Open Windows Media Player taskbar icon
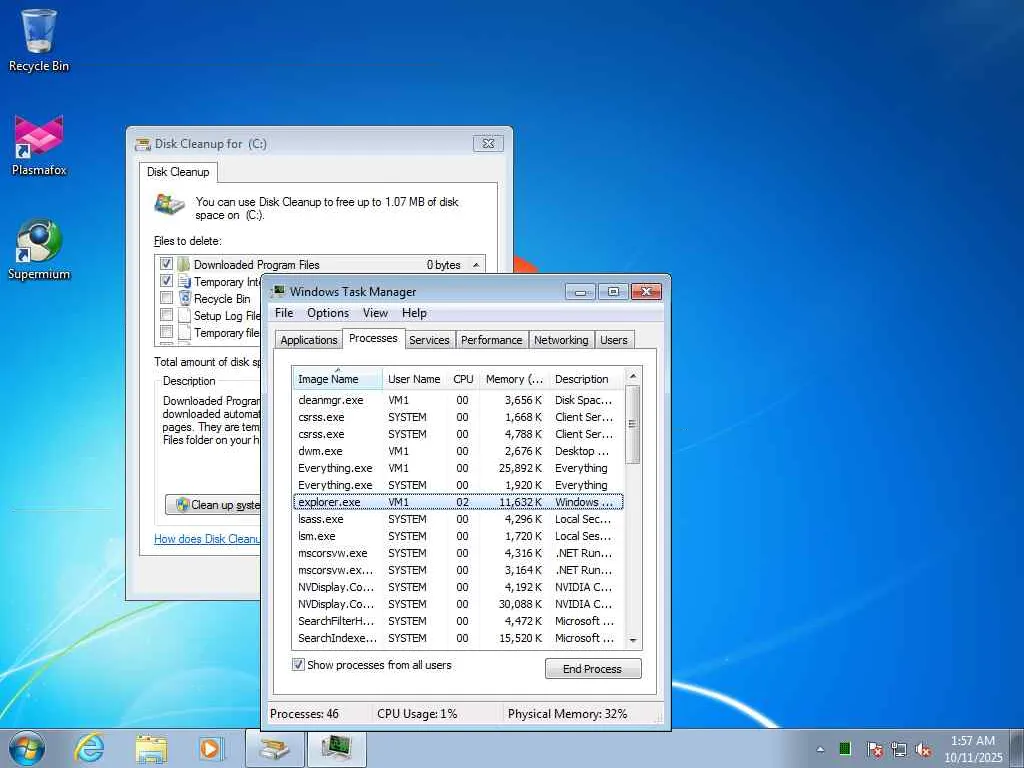1024x768 pixels. (212, 748)
